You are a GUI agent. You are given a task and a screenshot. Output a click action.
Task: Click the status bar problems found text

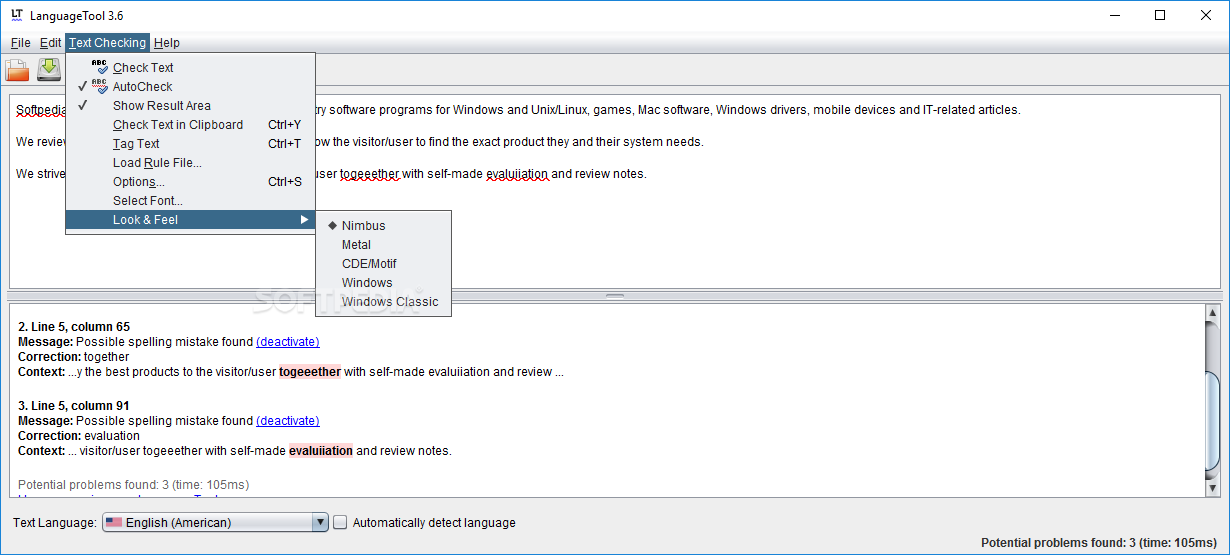point(1099,543)
